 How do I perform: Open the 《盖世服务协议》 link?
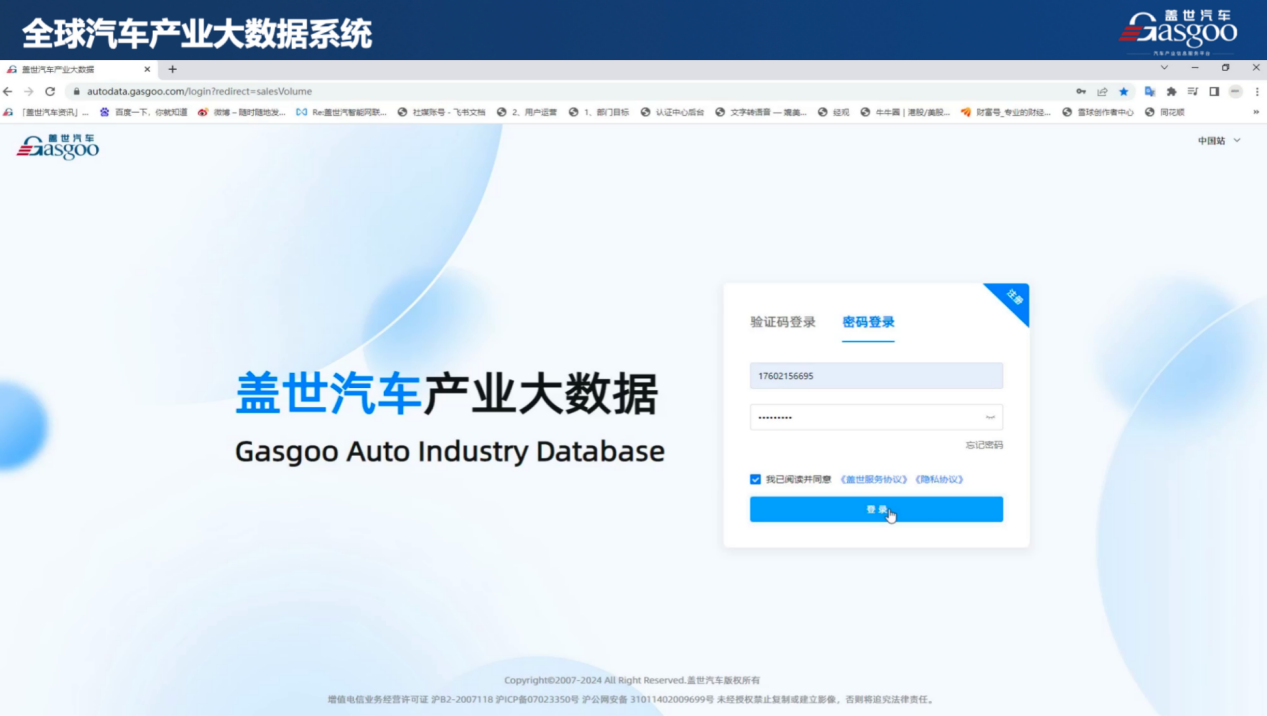pyautogui.click(x=874, y=479)
